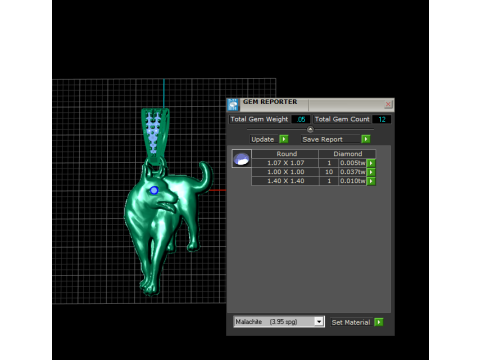Select the blue gem eye on the dog model

(154, 190)
